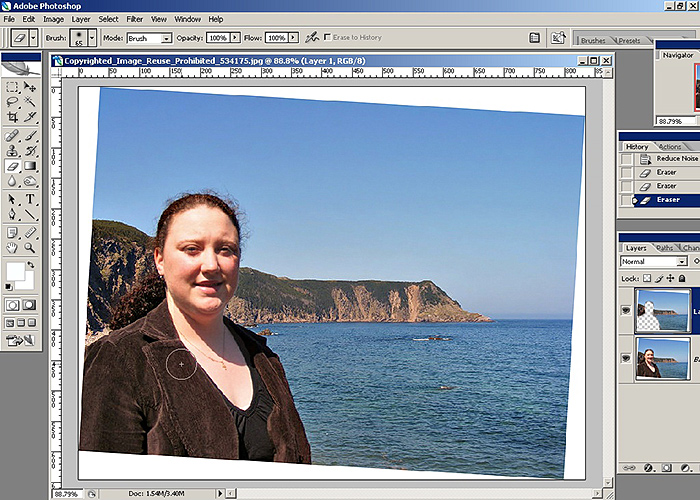Select the Rectangular Marquee tool
The width and height of the screenshot is (700, 500).
tap(12, 86)
